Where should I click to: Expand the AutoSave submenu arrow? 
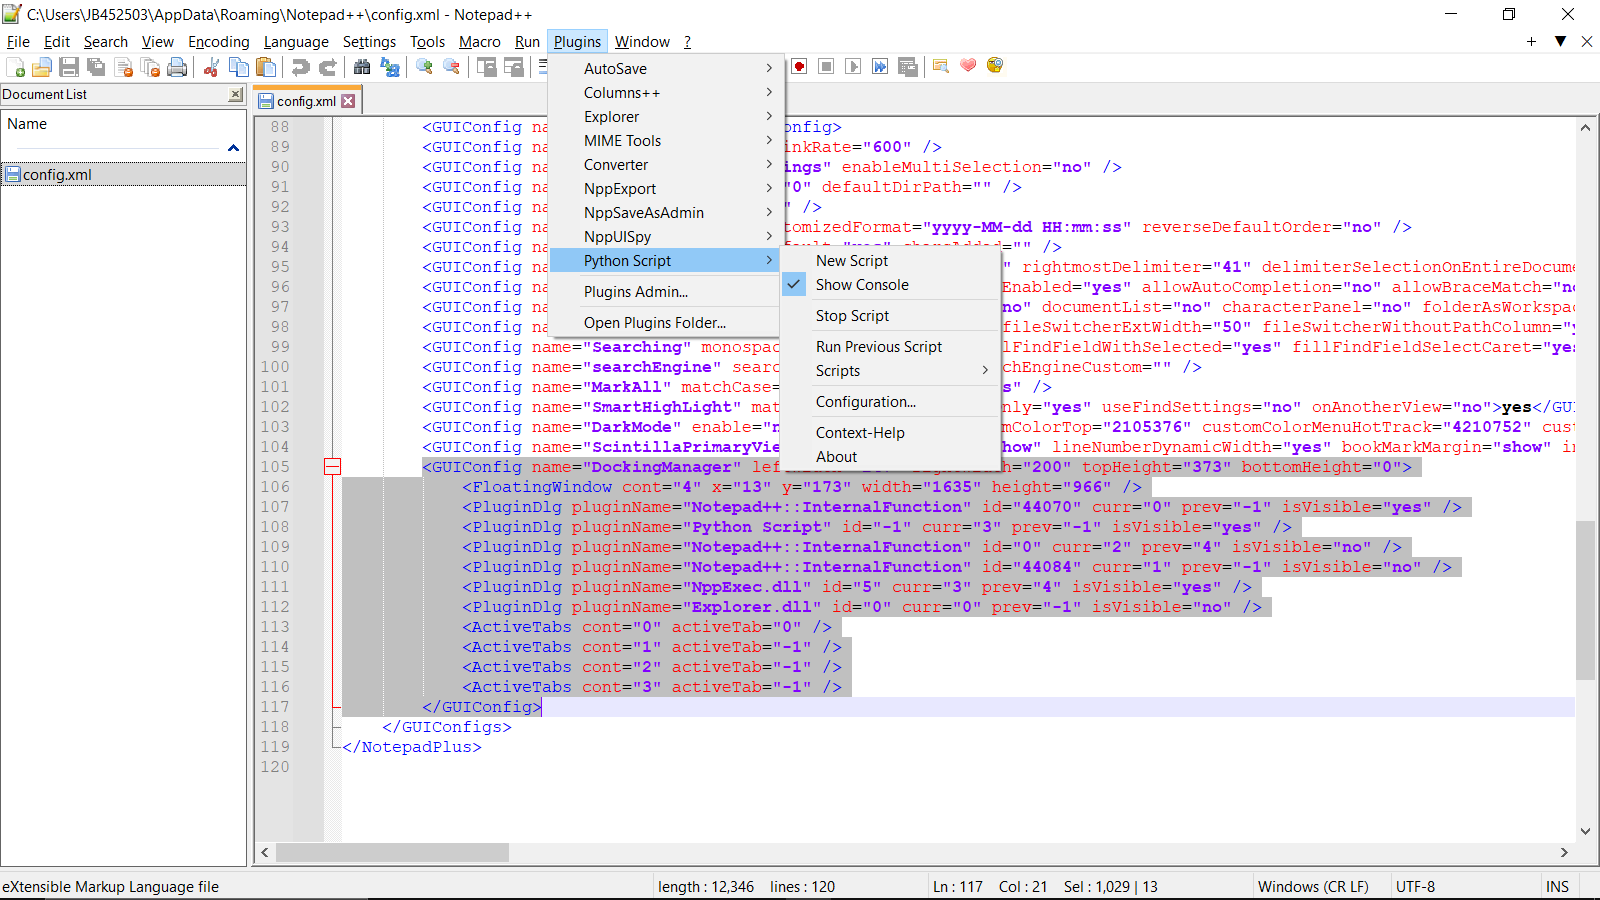[769, 68]
